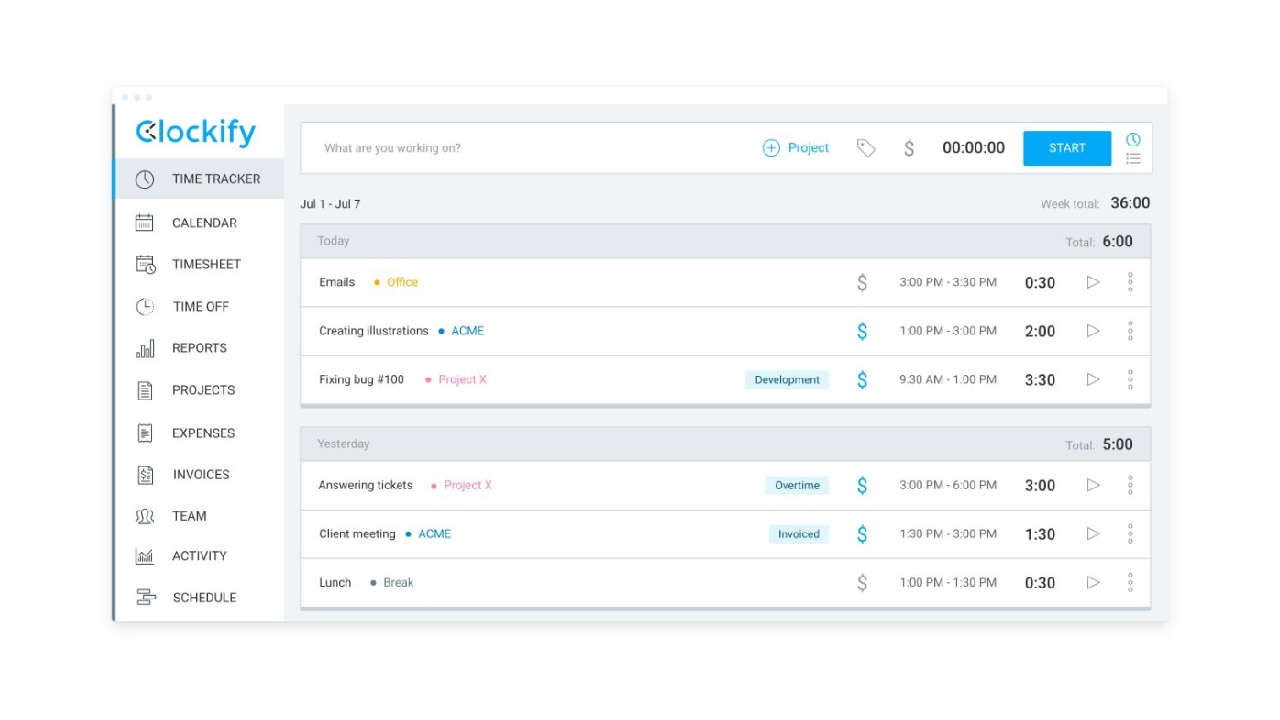1280x720 pixels.
Task: Toggle billable status for Emails entry
Action: [x=862, y=283]
